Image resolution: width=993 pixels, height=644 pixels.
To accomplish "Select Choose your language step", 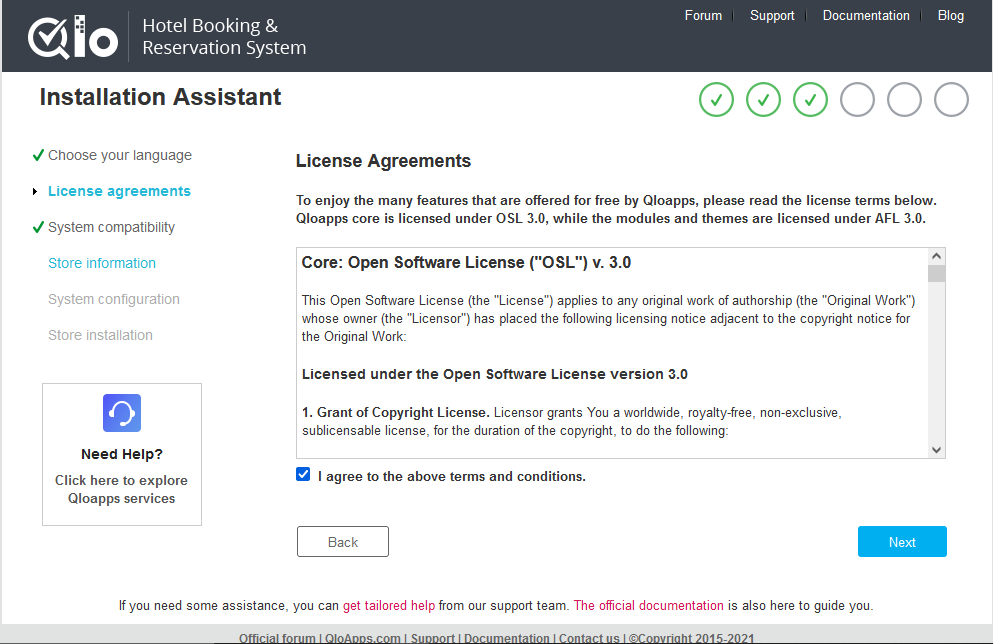I will (x=119, y=155).
